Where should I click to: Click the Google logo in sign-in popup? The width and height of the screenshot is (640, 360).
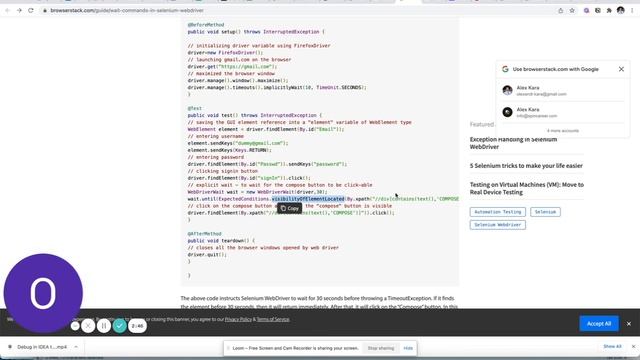505,69
